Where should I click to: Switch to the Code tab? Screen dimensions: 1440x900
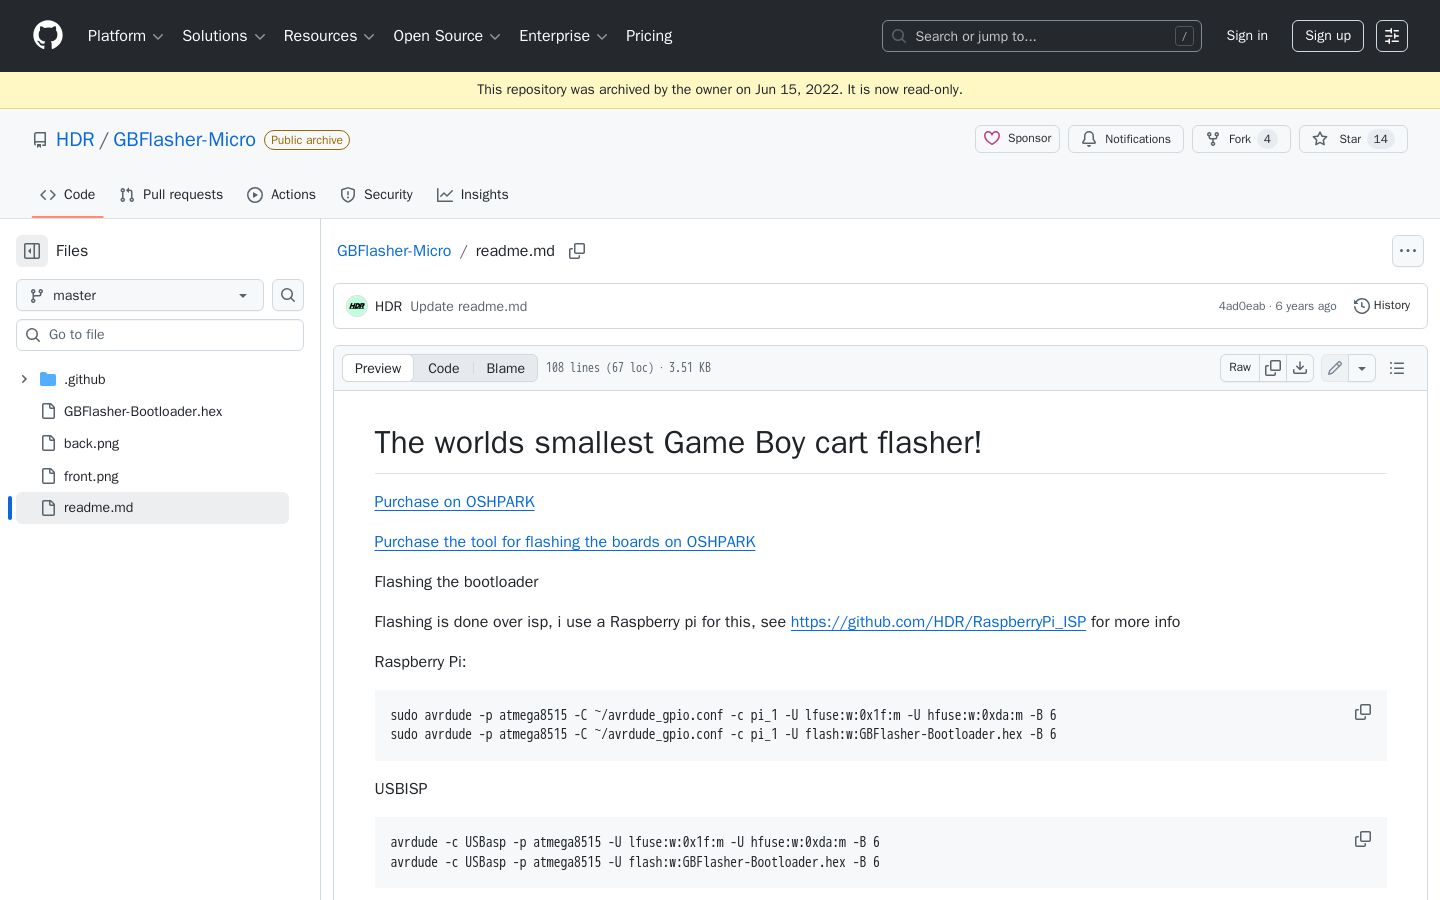tap(68, 195)
